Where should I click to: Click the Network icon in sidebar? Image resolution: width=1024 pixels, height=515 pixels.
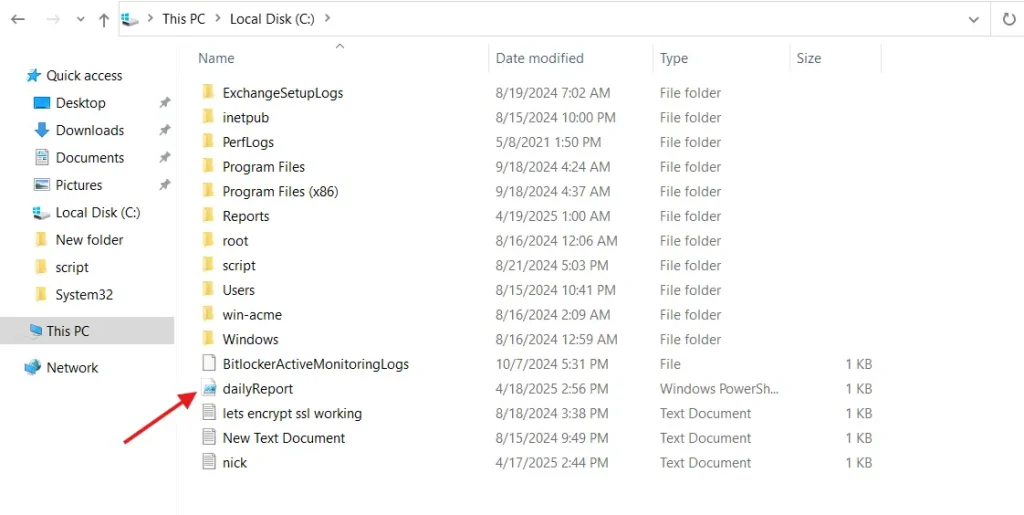click(34, 367)
